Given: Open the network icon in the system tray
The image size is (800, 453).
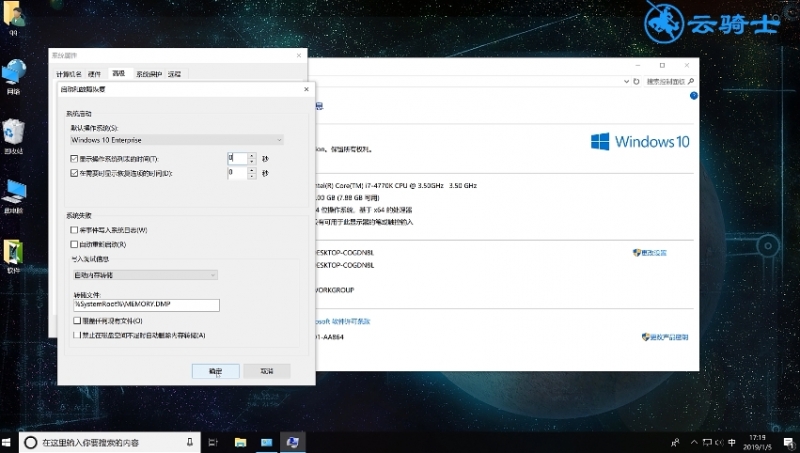Looking at the screenshot, I should pos(708,442).
